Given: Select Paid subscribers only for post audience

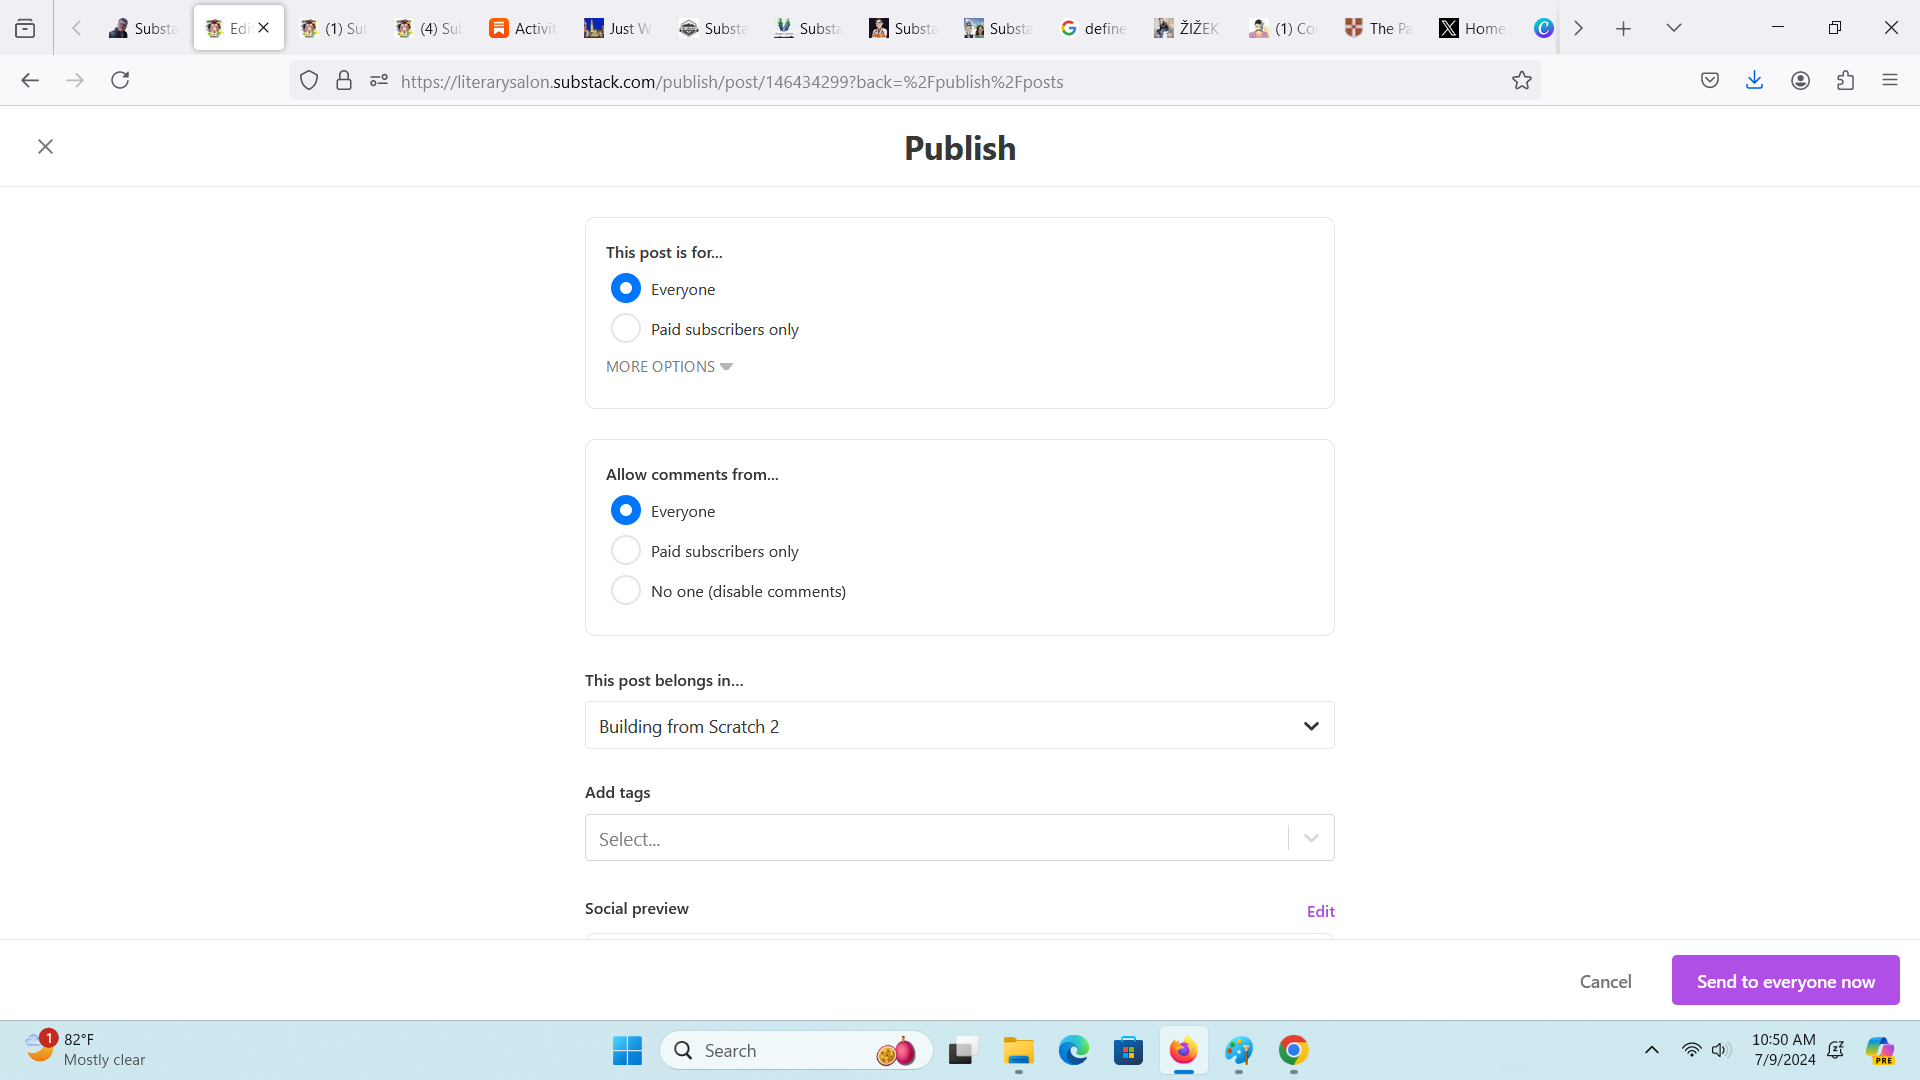Looking at the screenshot, I should [x=626, y=329].
